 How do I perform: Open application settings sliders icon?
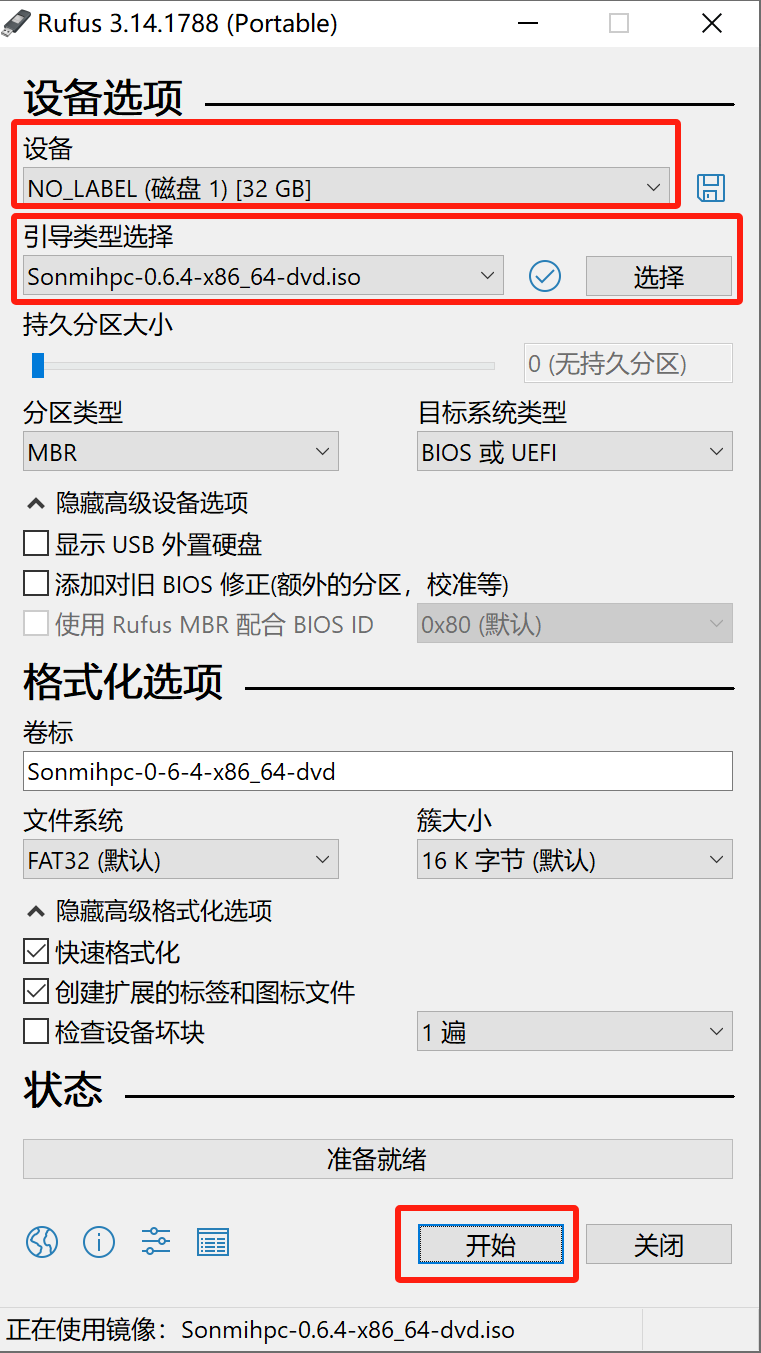coord(156,1243)
